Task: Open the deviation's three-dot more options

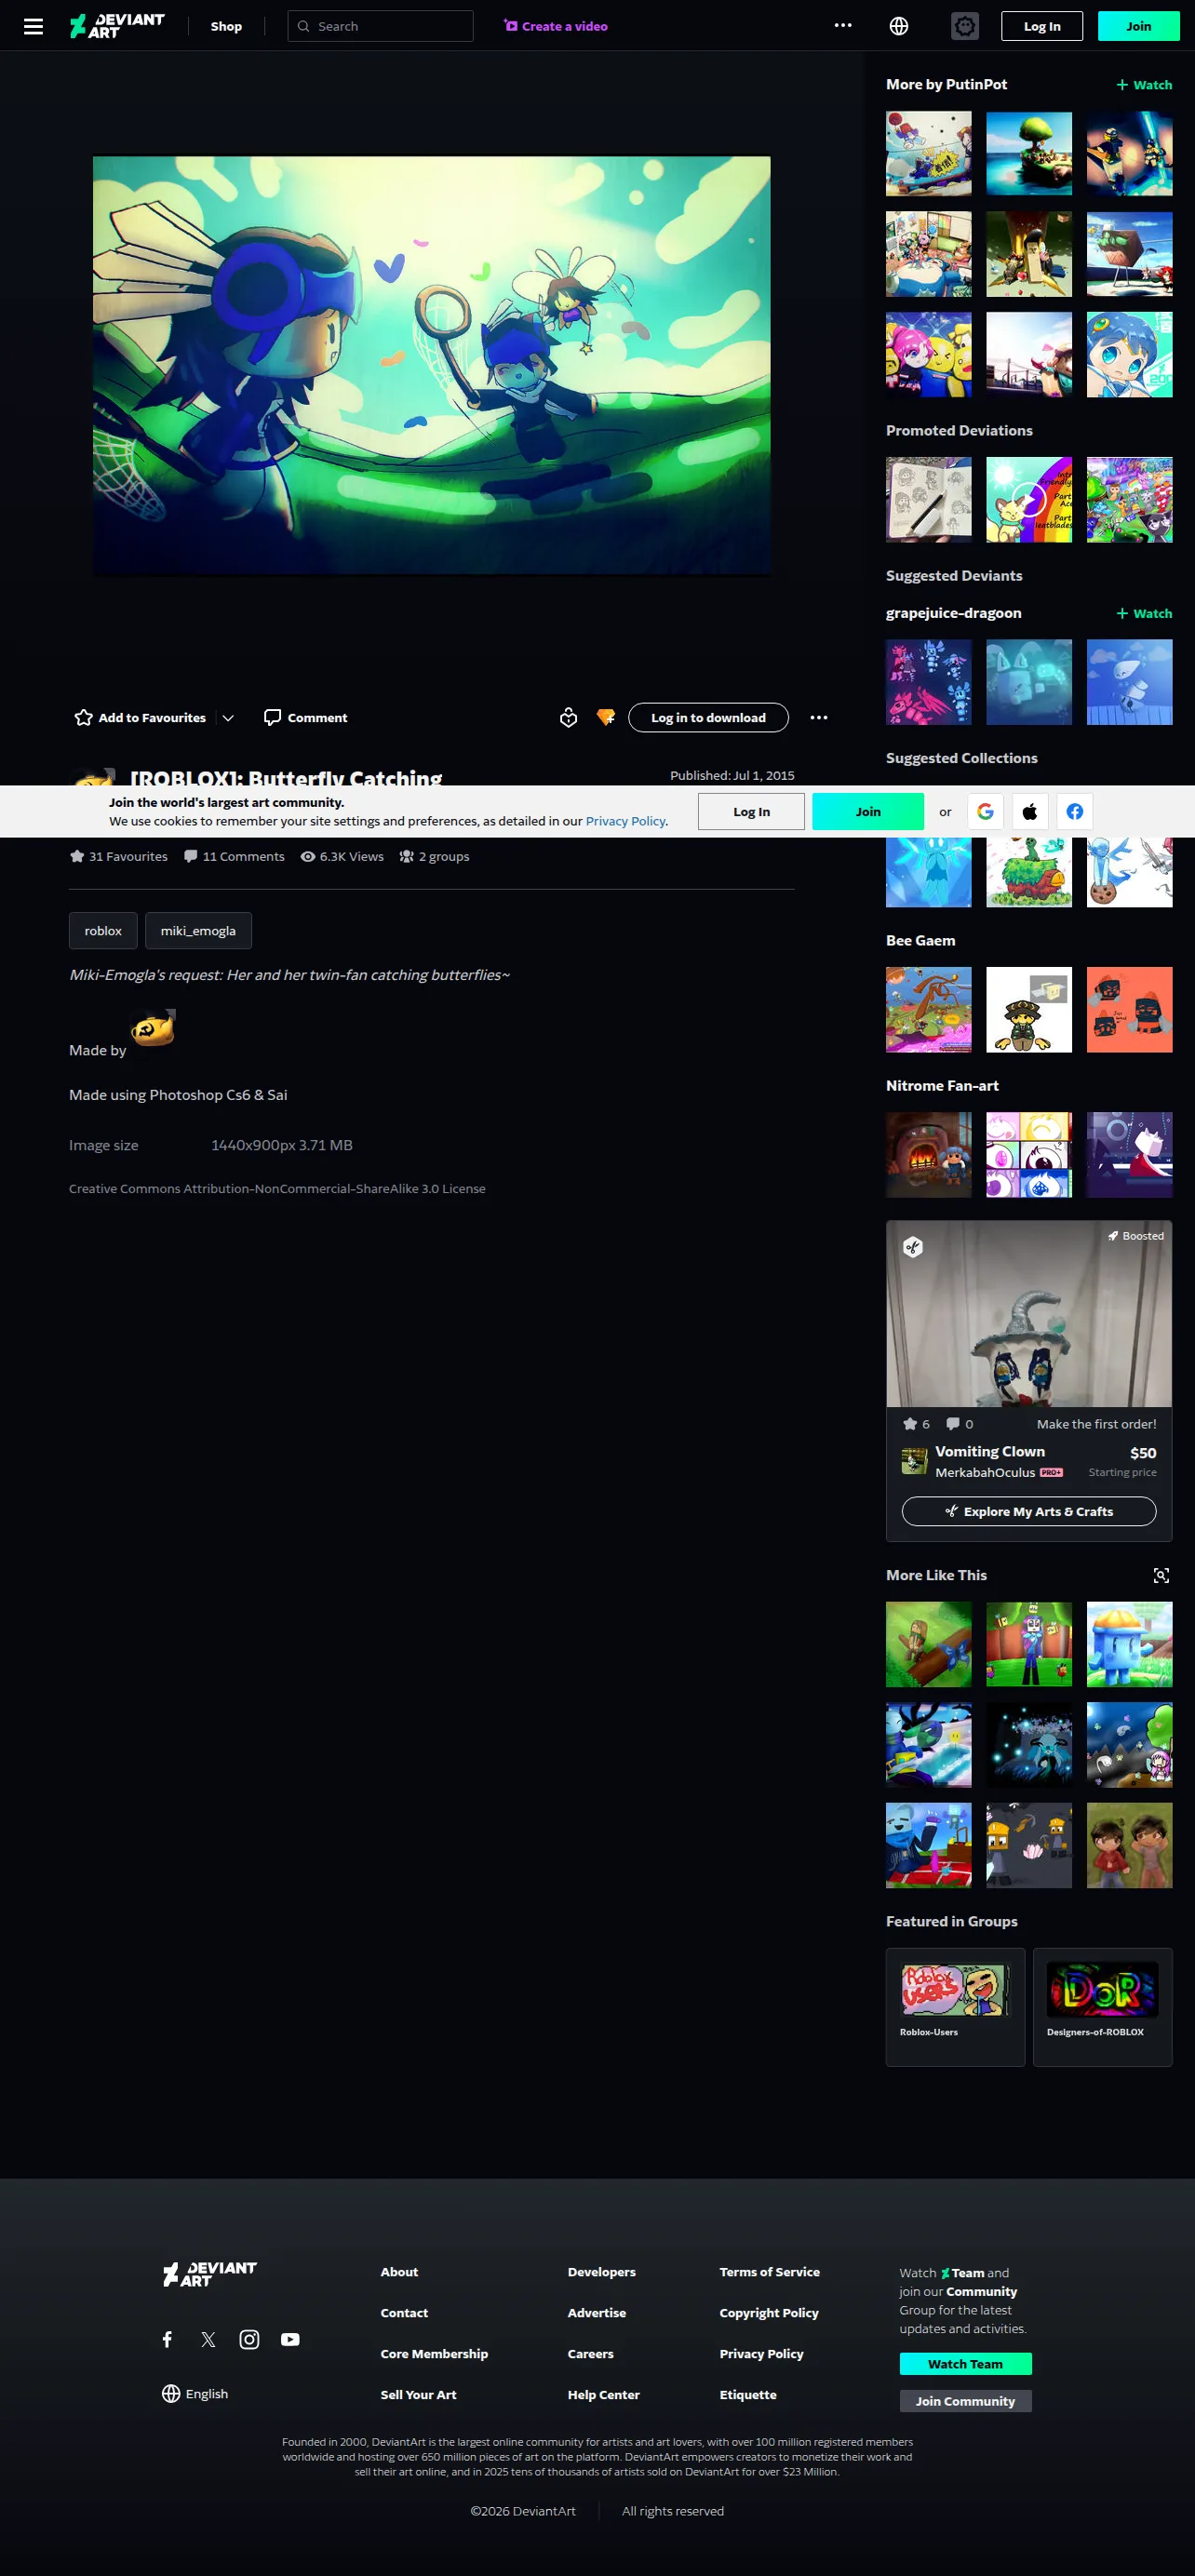Action: (x=819, y=717)
